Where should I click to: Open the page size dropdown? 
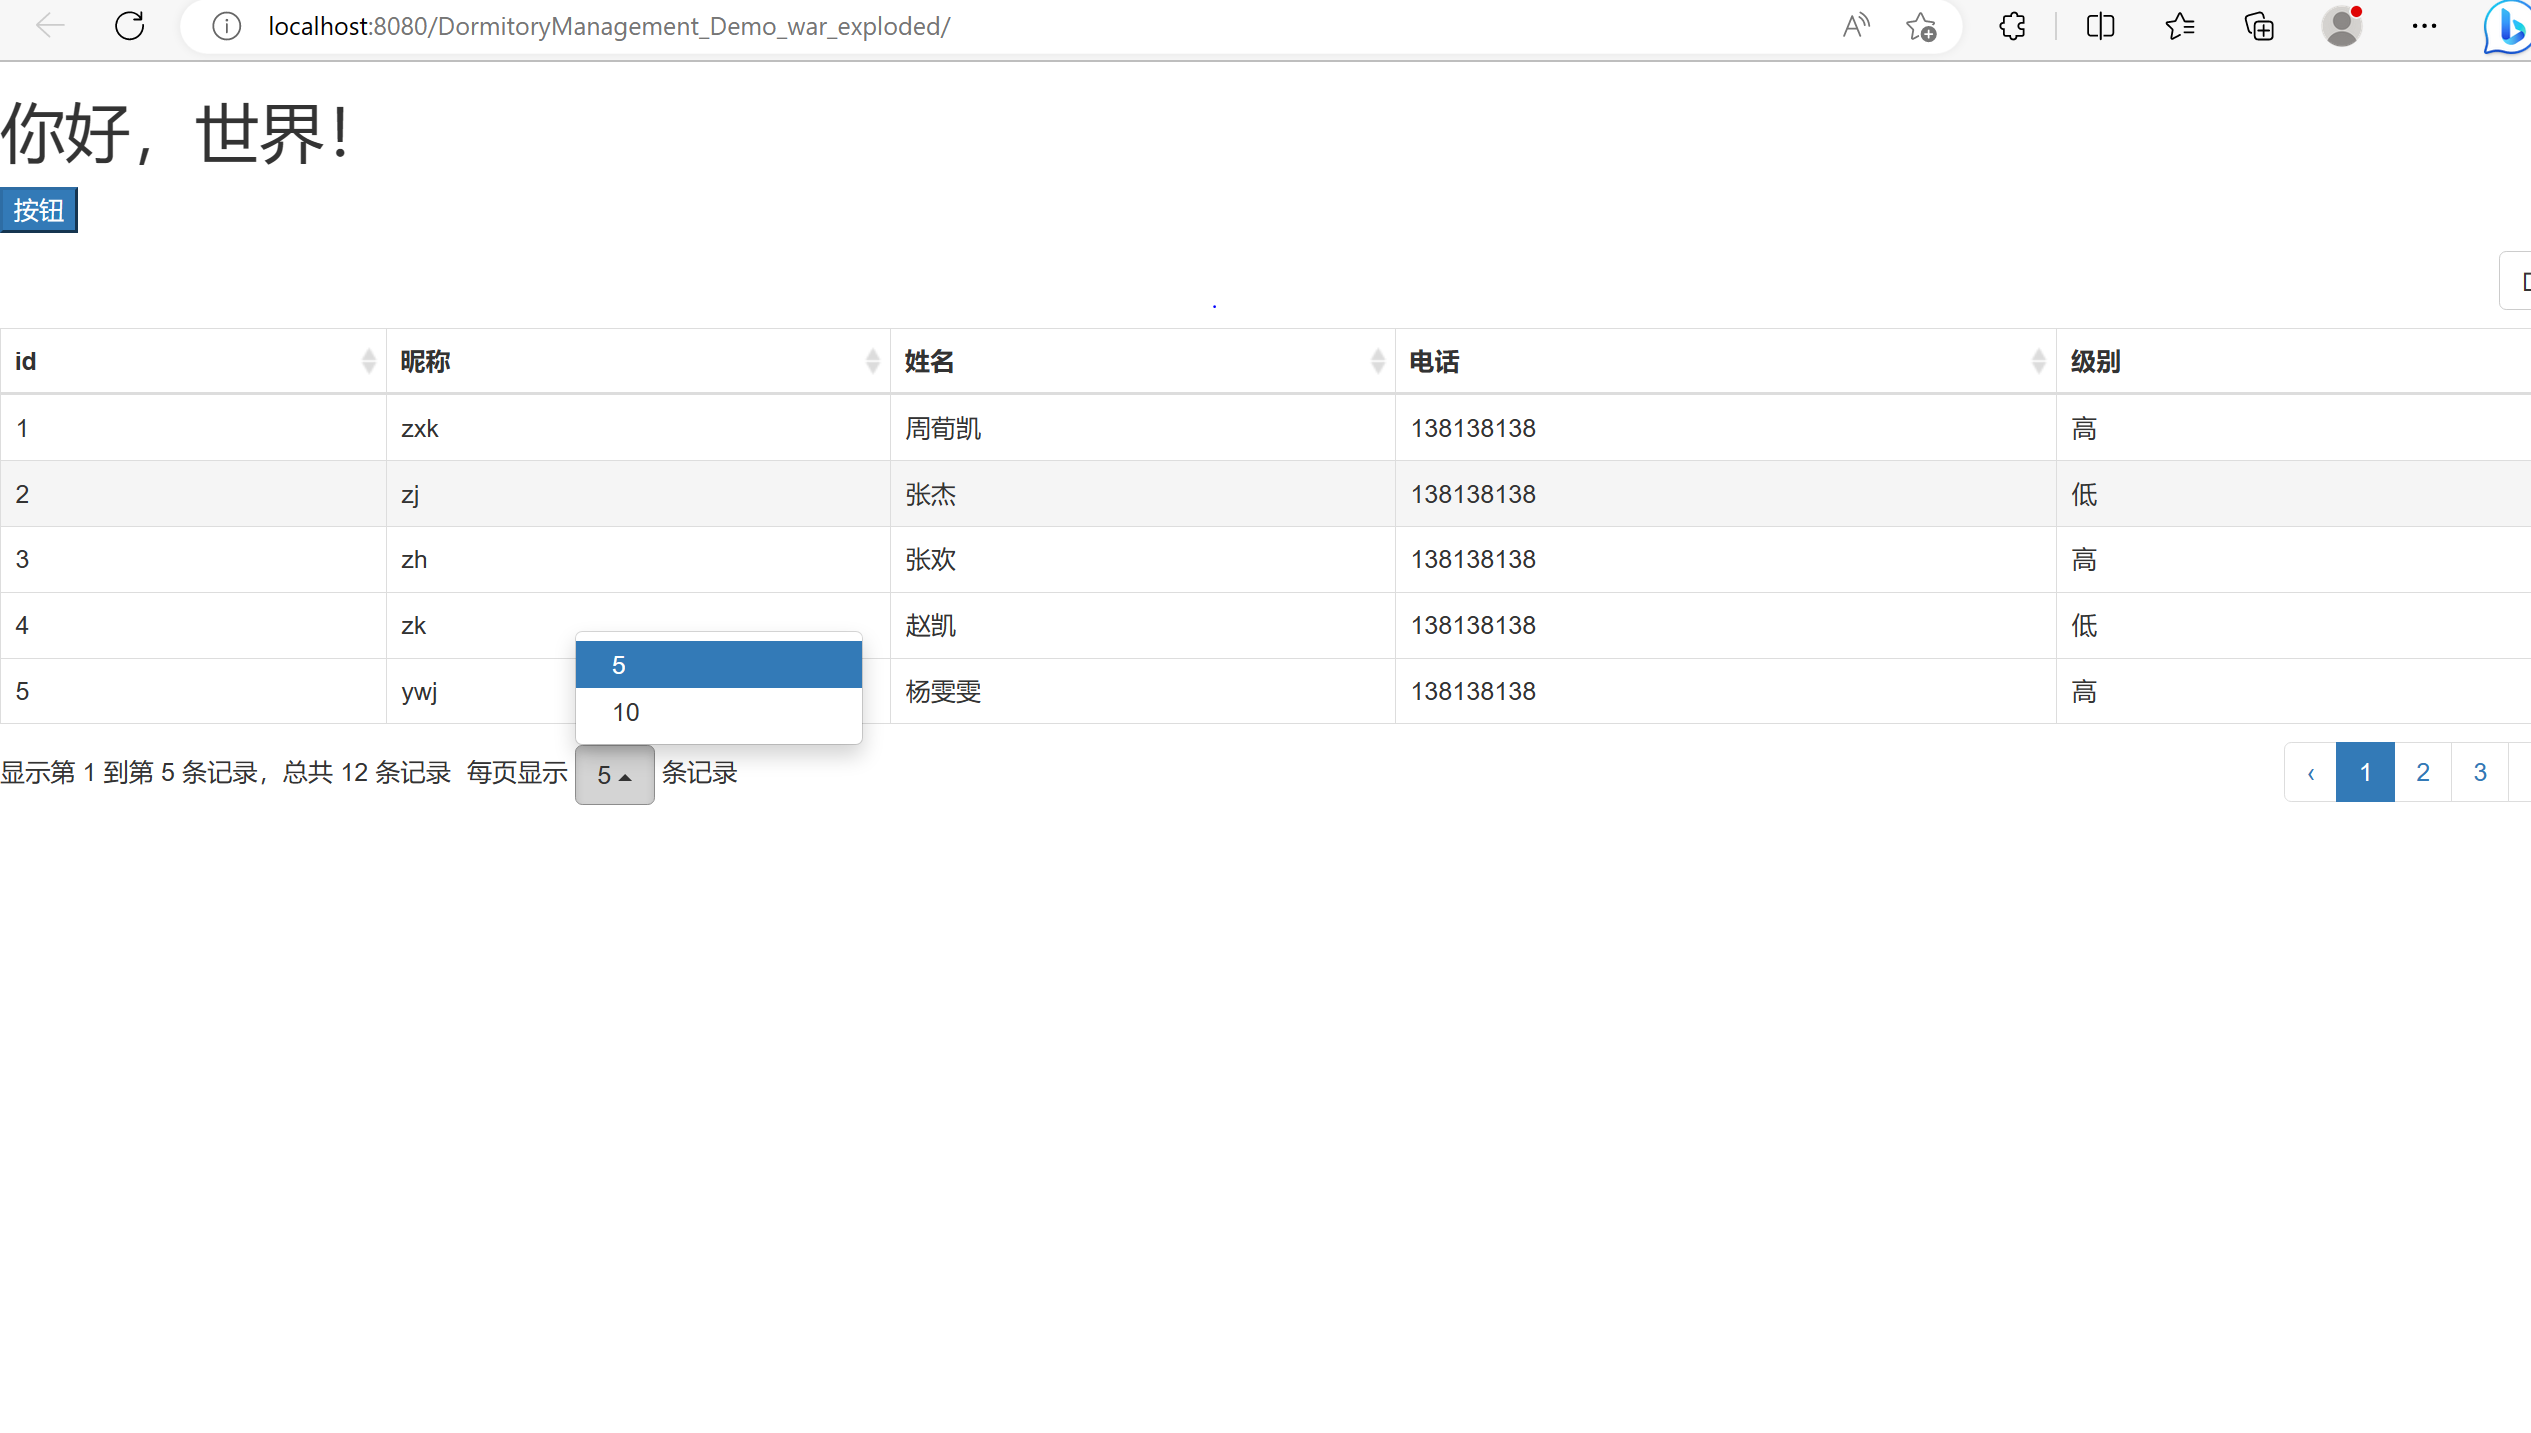(x=614, y=773)
